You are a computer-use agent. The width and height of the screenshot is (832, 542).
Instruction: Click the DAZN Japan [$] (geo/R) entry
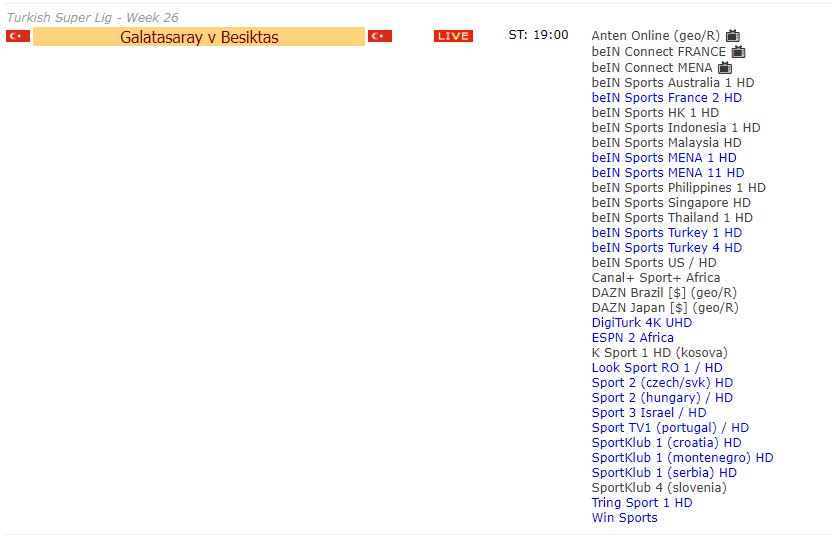tap(665, 308)
